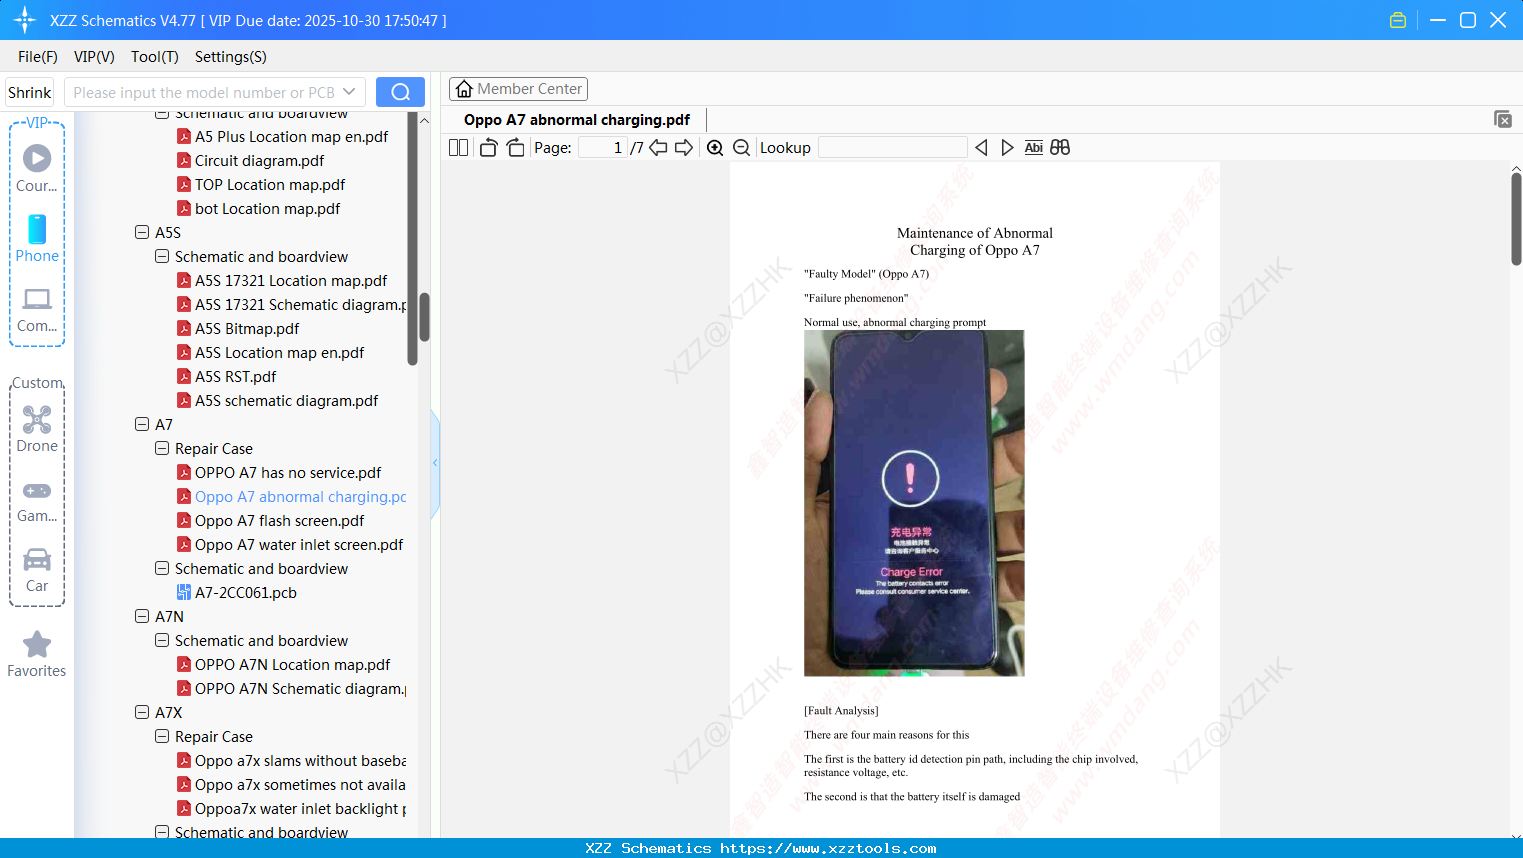Collapse the A7 Repair Case tree node
The width and height of the screenshot is (1523, 858).
coord(161,448)
